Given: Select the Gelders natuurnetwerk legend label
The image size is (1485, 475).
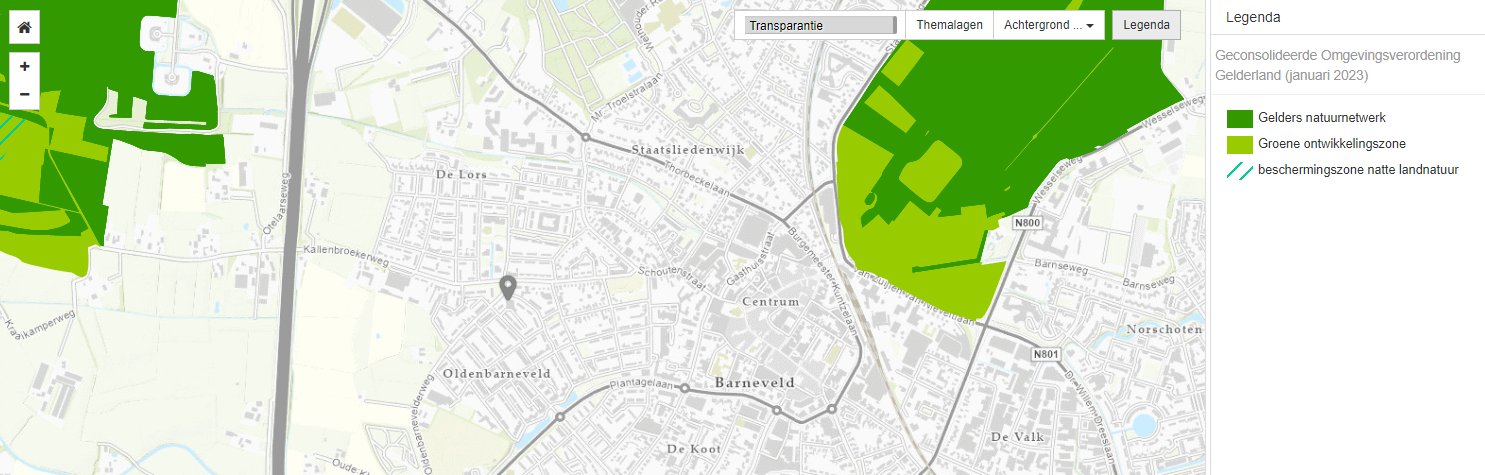Looking at the screenshot, I should (1321, 118).
